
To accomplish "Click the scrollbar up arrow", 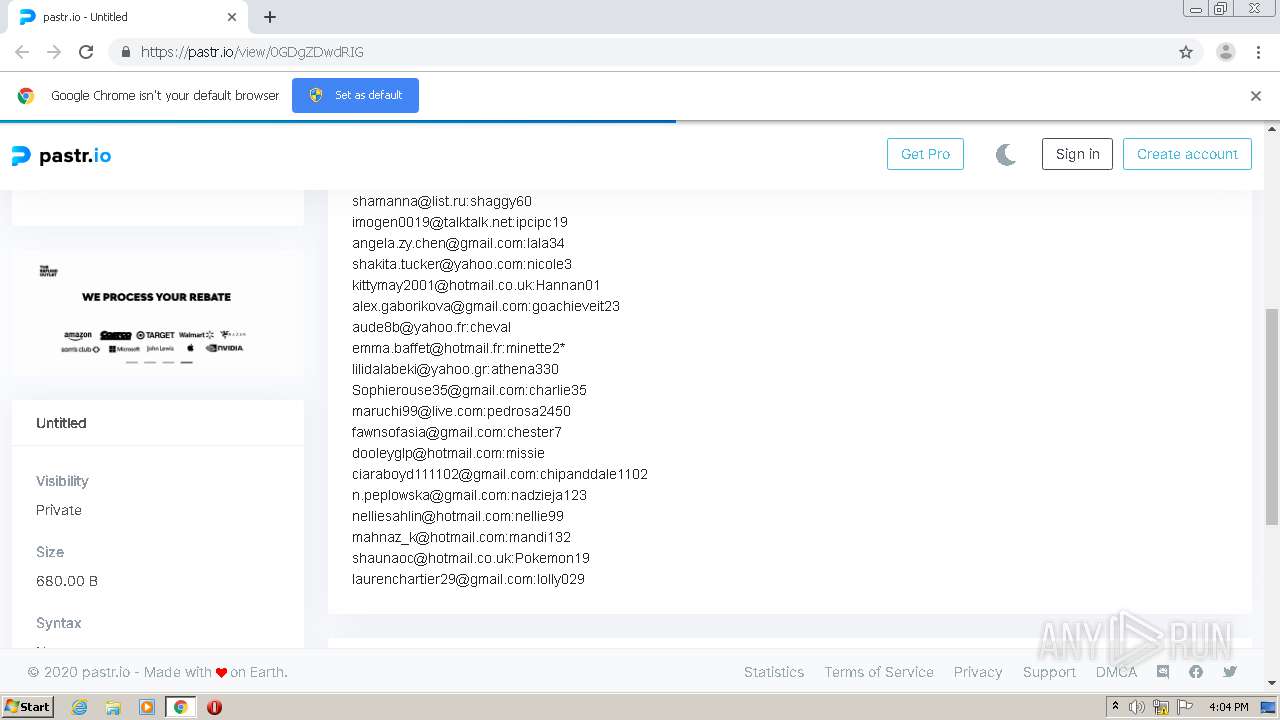I will tap(1272, 129).
